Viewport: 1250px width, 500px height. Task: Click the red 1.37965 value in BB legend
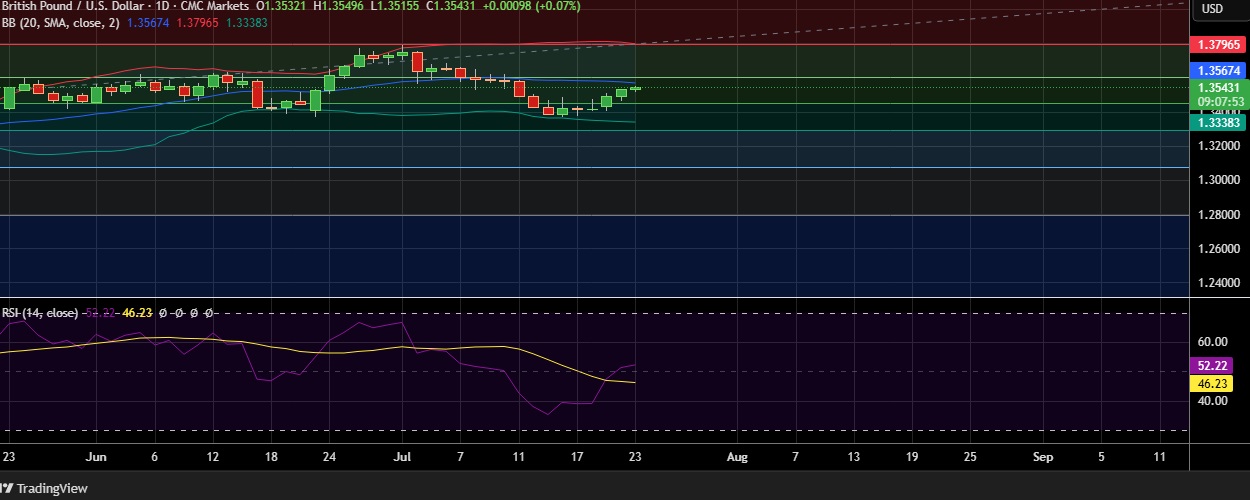click(197, 22)
